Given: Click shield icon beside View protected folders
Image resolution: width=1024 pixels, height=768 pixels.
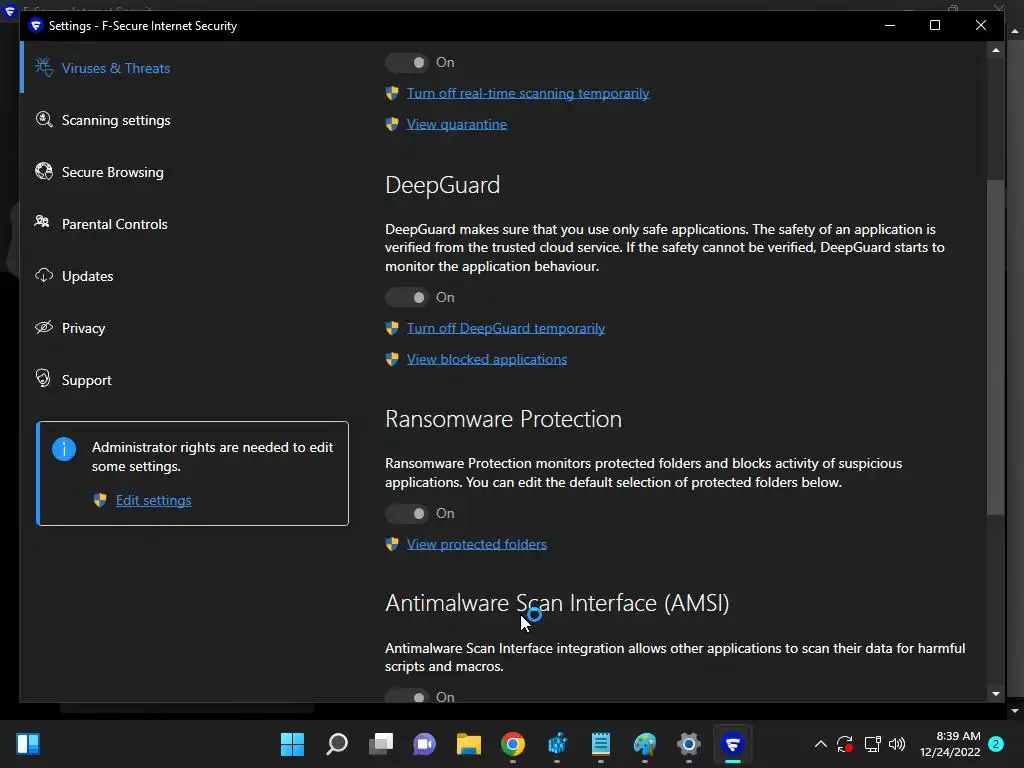Looking at the screenshot, I should pyautogui.click(x=392, y=544).
